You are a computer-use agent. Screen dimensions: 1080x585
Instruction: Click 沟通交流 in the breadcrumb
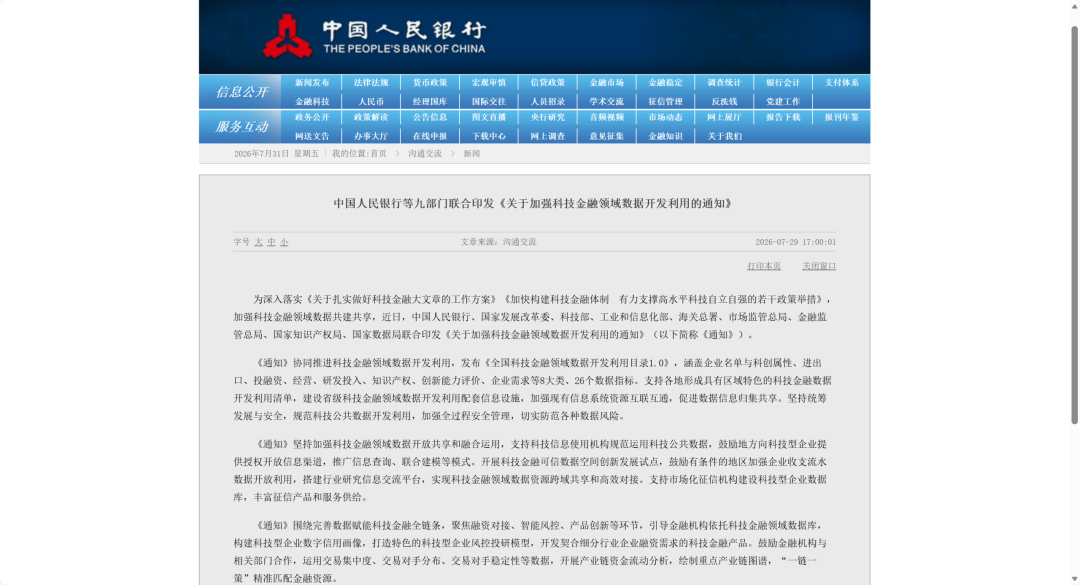425,154
